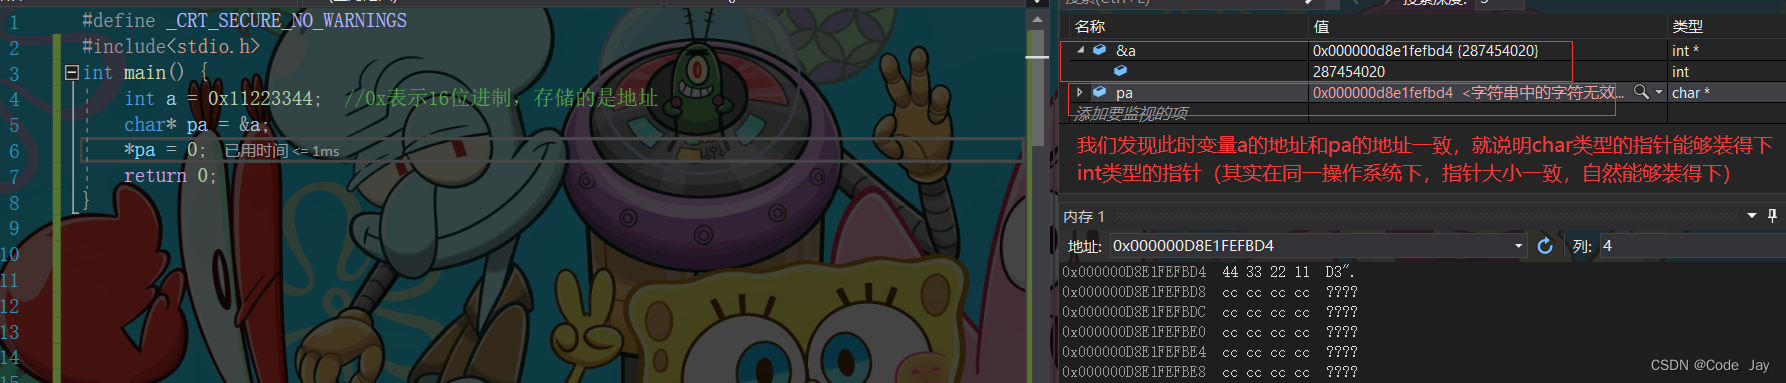Click the code line 'return 0;'

point(170,176)
